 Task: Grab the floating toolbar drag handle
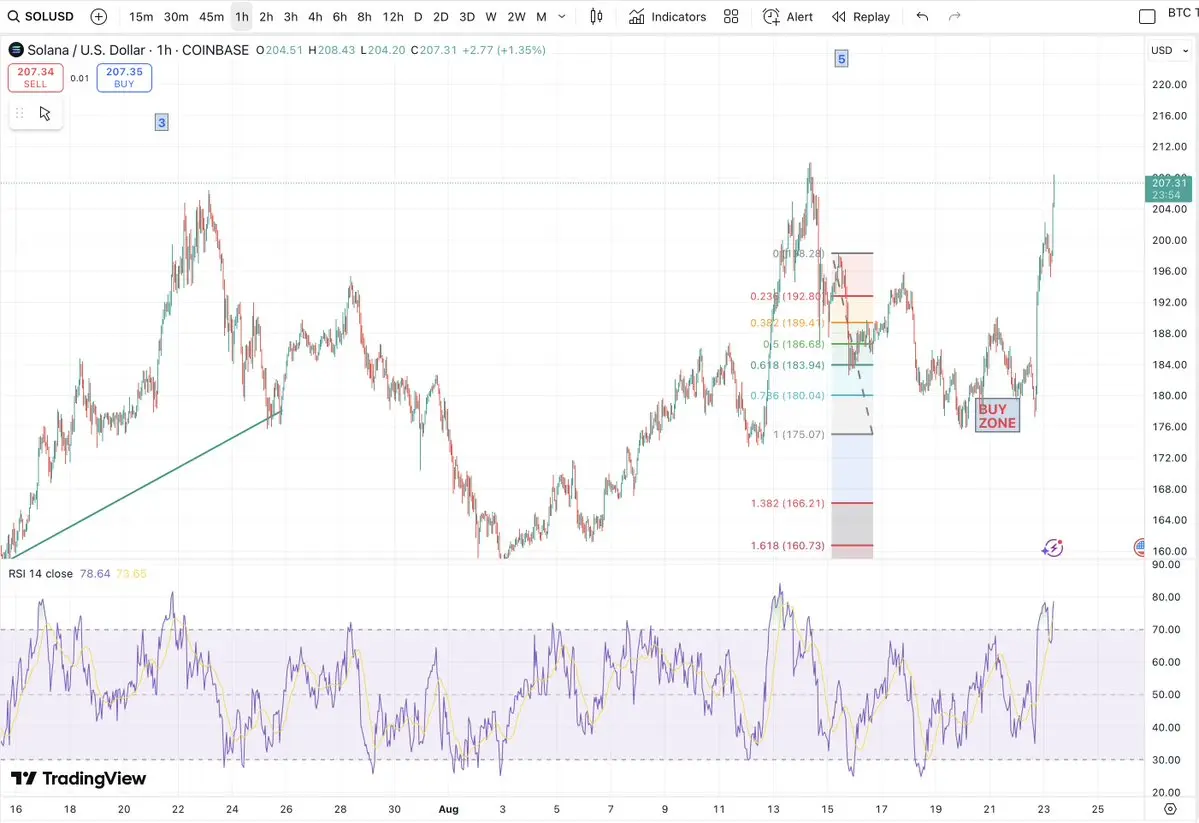[x=20, y=113]
